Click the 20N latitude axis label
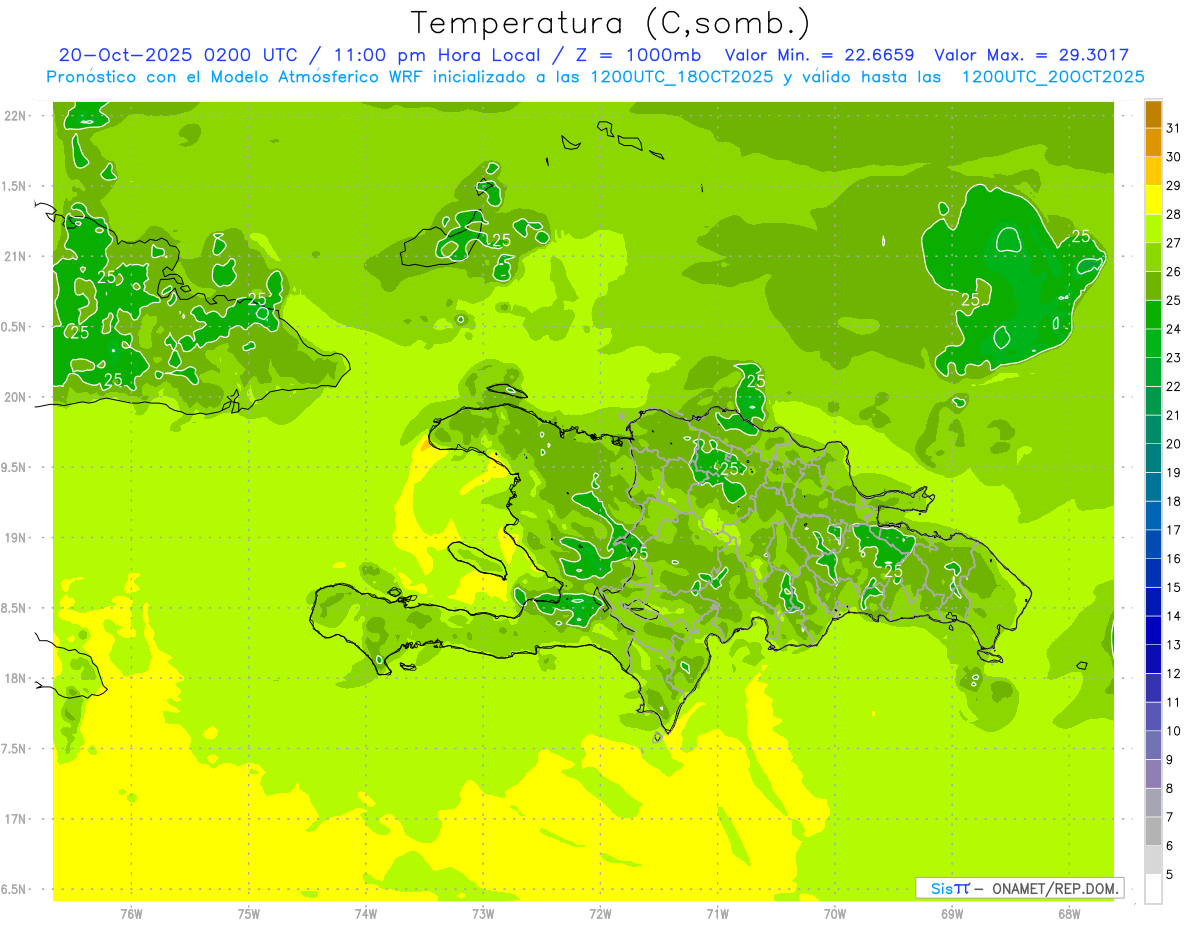 click(15, 397)
